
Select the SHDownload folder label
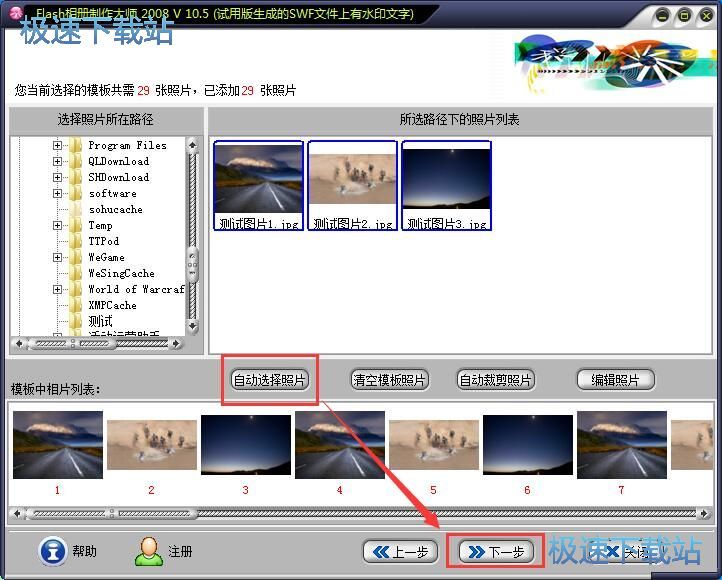pos(118,178)
